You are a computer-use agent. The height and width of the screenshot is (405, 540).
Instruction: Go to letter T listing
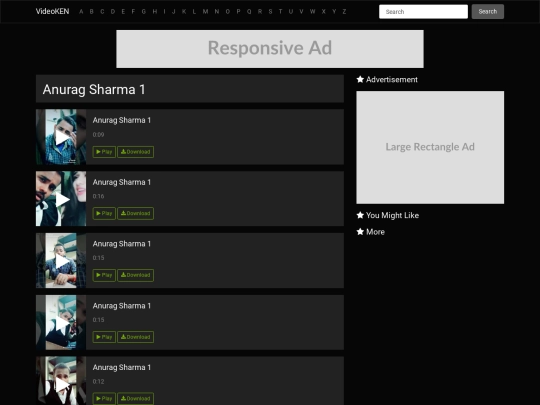[280, 12]
